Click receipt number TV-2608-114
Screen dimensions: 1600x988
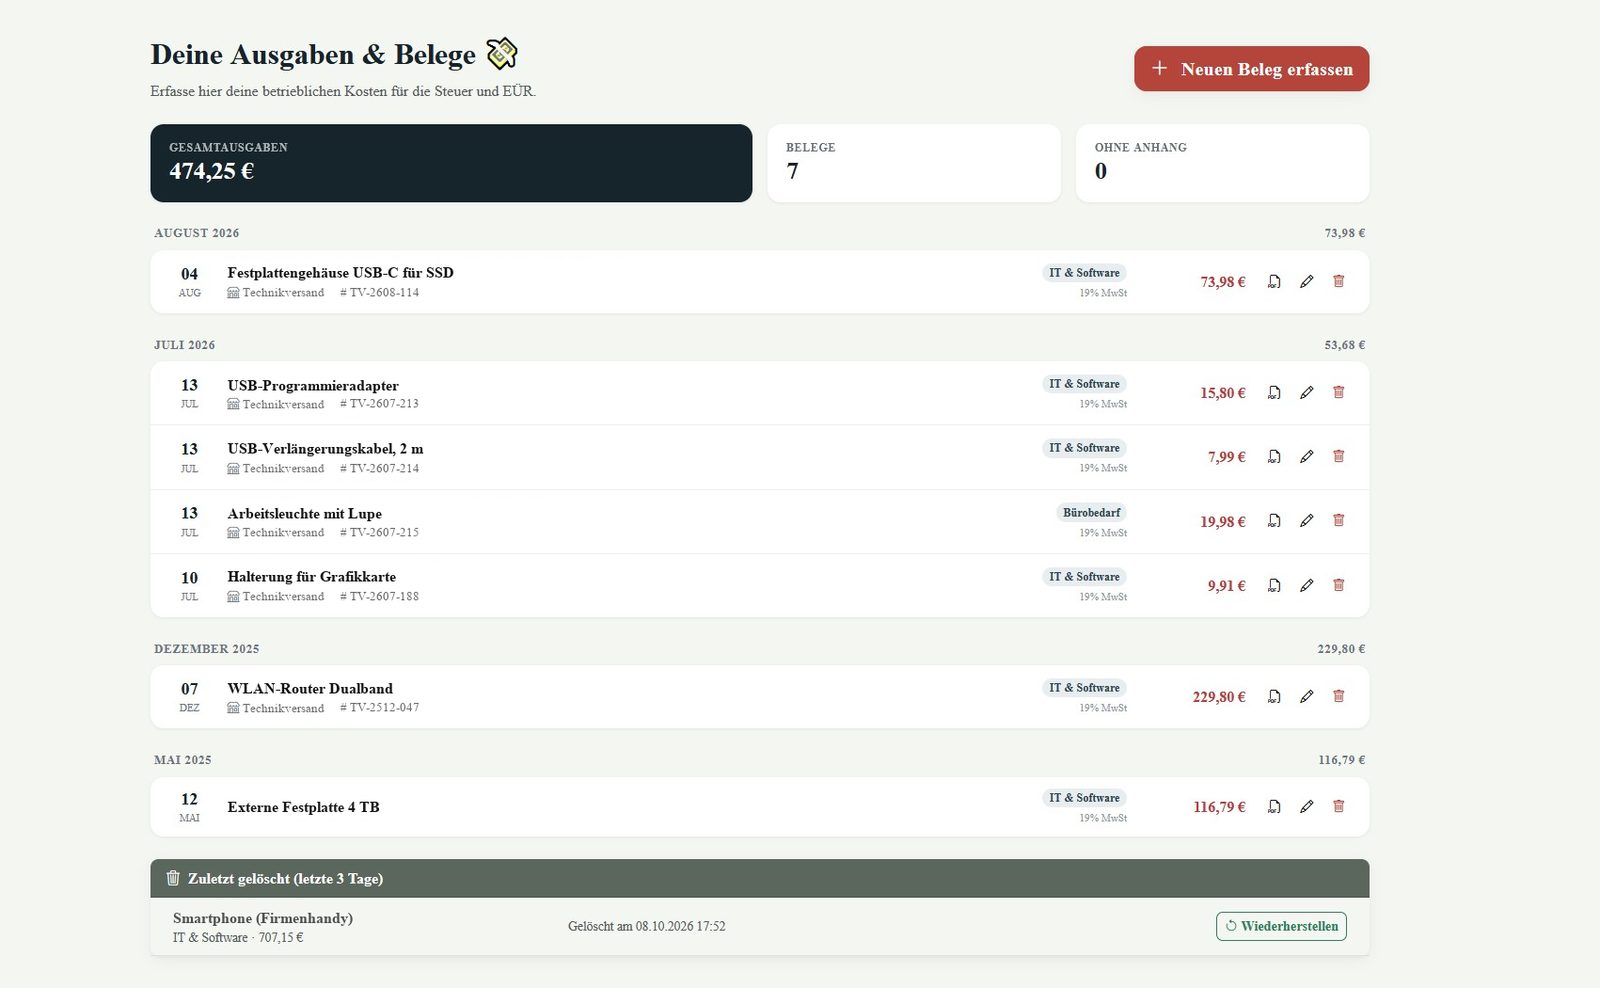[379, 293]
